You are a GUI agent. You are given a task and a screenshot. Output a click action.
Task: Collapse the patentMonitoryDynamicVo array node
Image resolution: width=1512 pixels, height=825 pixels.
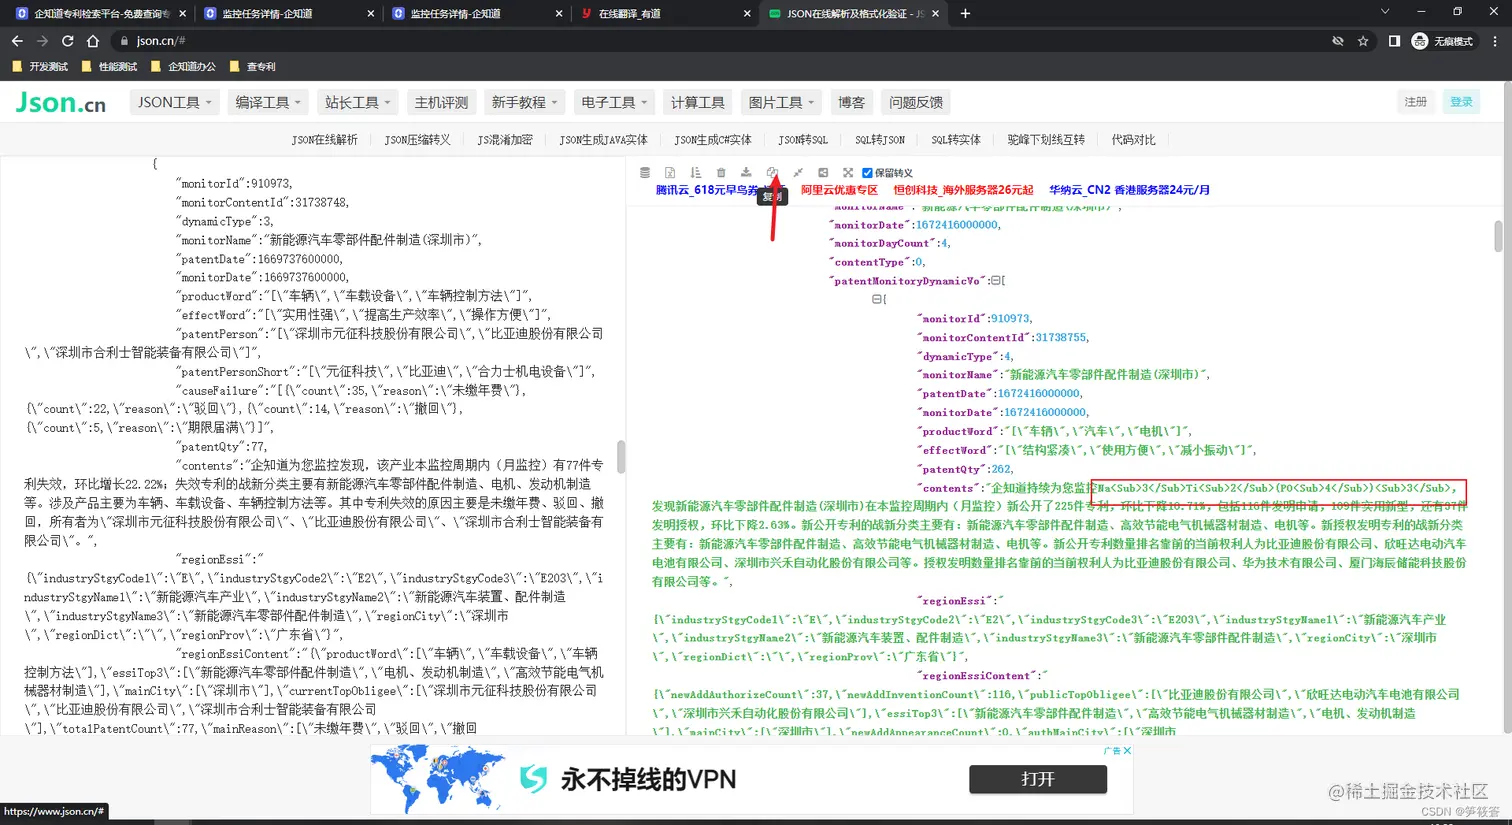(994, 281)
